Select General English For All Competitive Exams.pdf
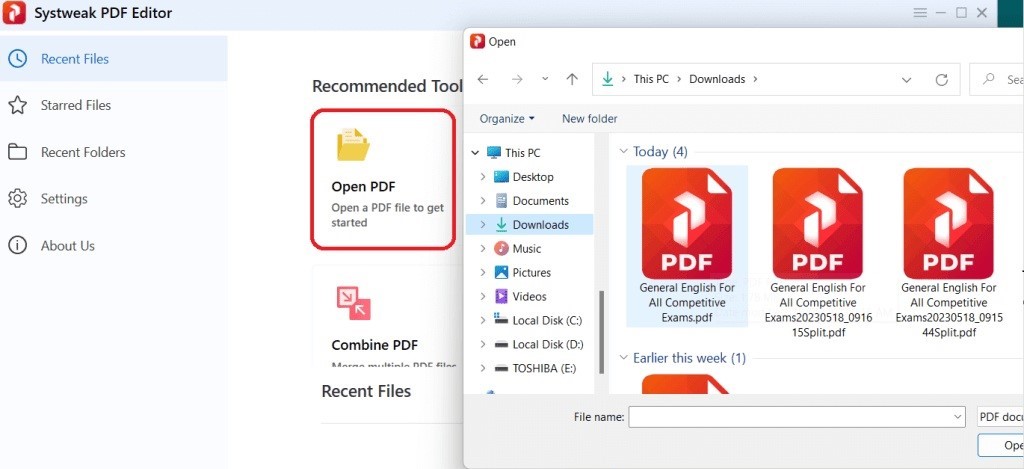 [686, 246]
